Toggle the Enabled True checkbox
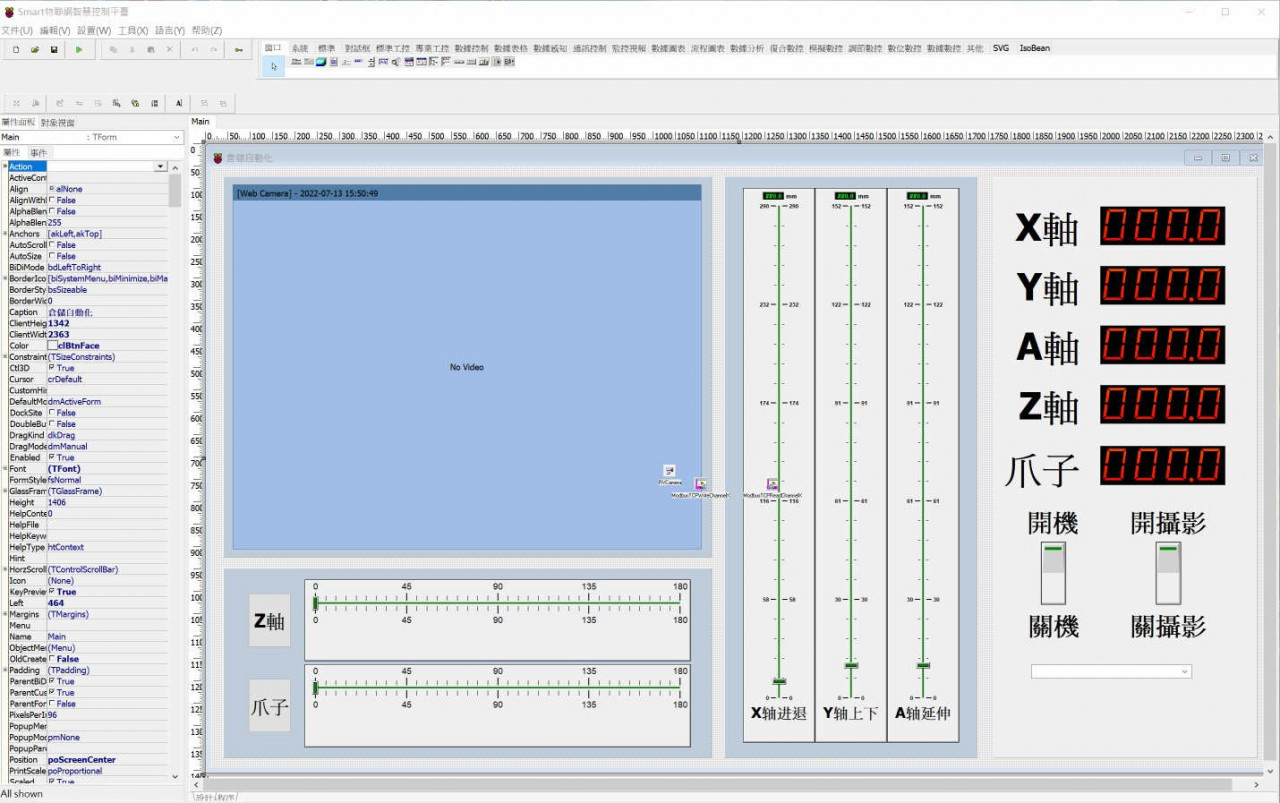The image size is (1280, 803). pos(52,458)
